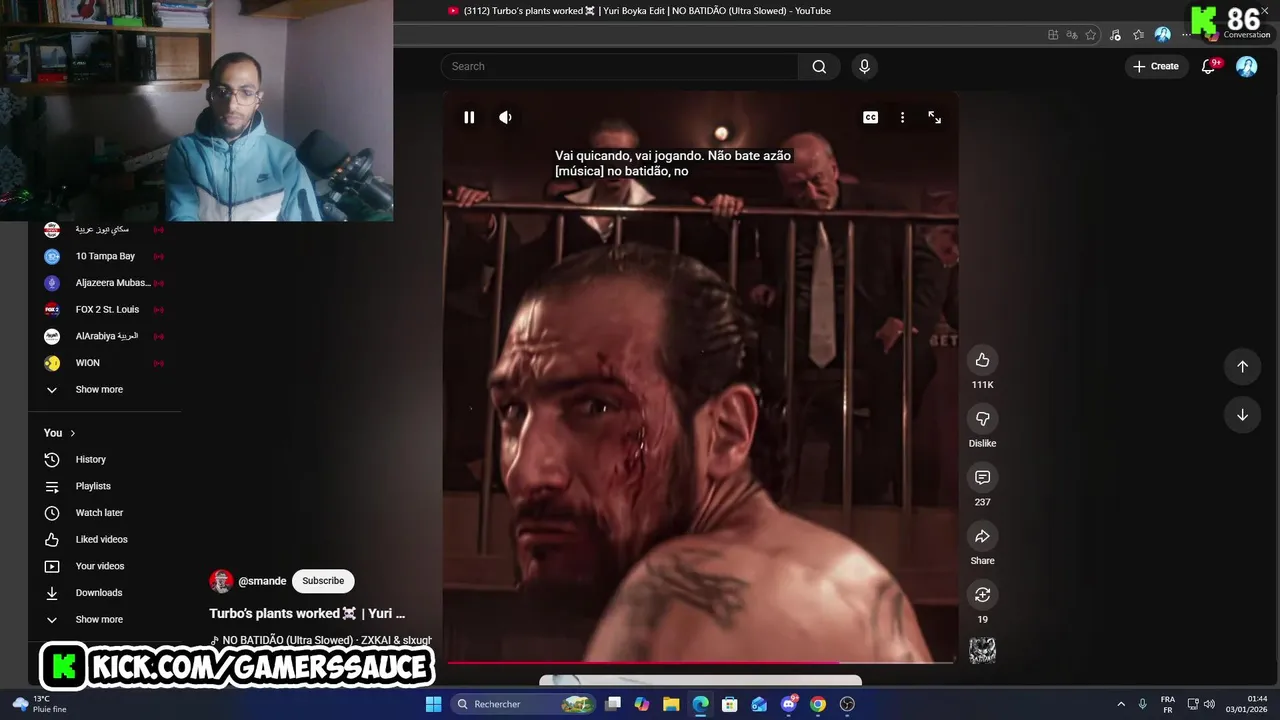Share this Short
Screen dimensions: 1280x720
(982, 536)
